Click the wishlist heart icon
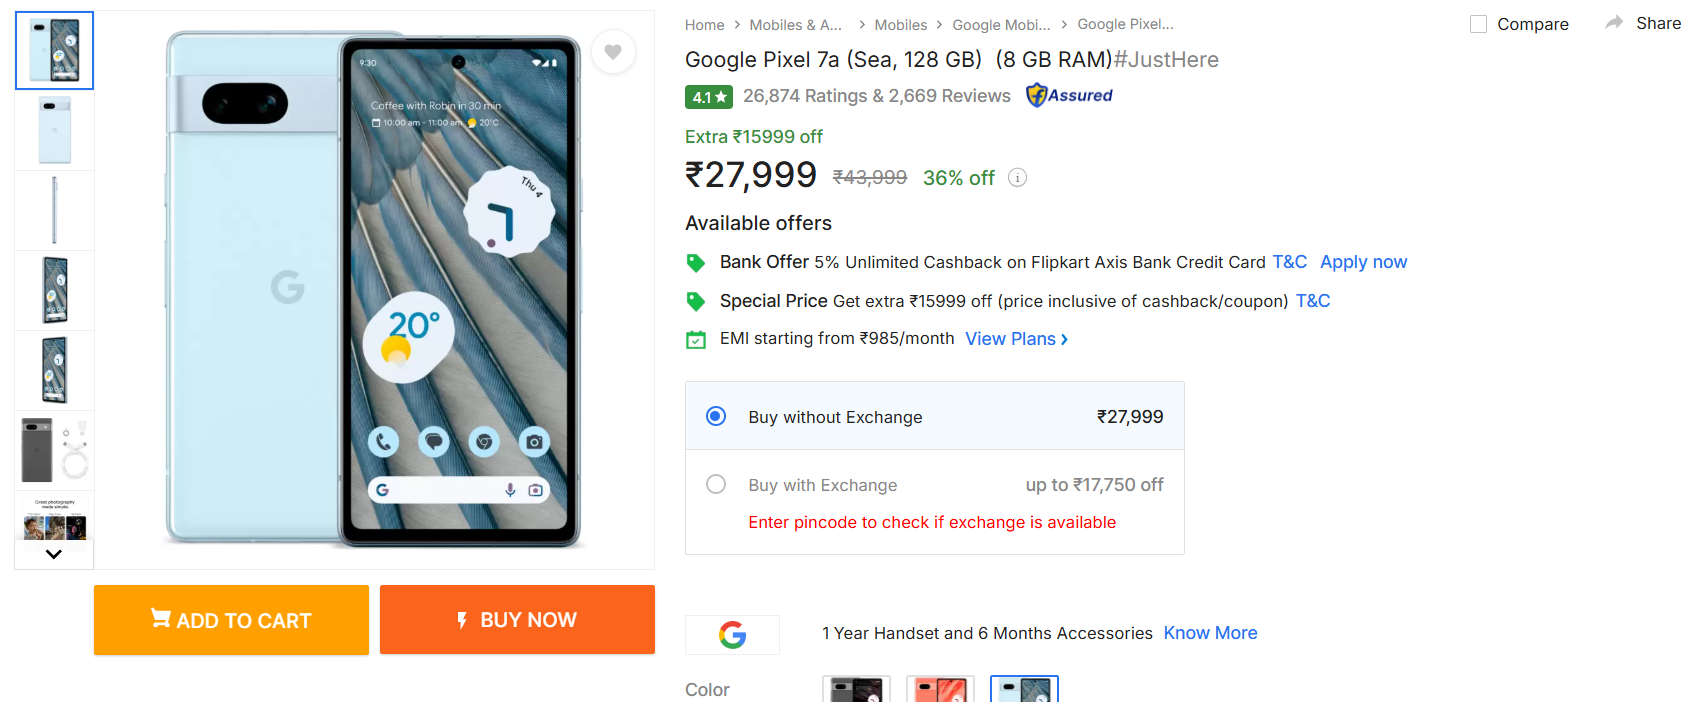Viewport: 1694px width, 702px height. [613, 52]
